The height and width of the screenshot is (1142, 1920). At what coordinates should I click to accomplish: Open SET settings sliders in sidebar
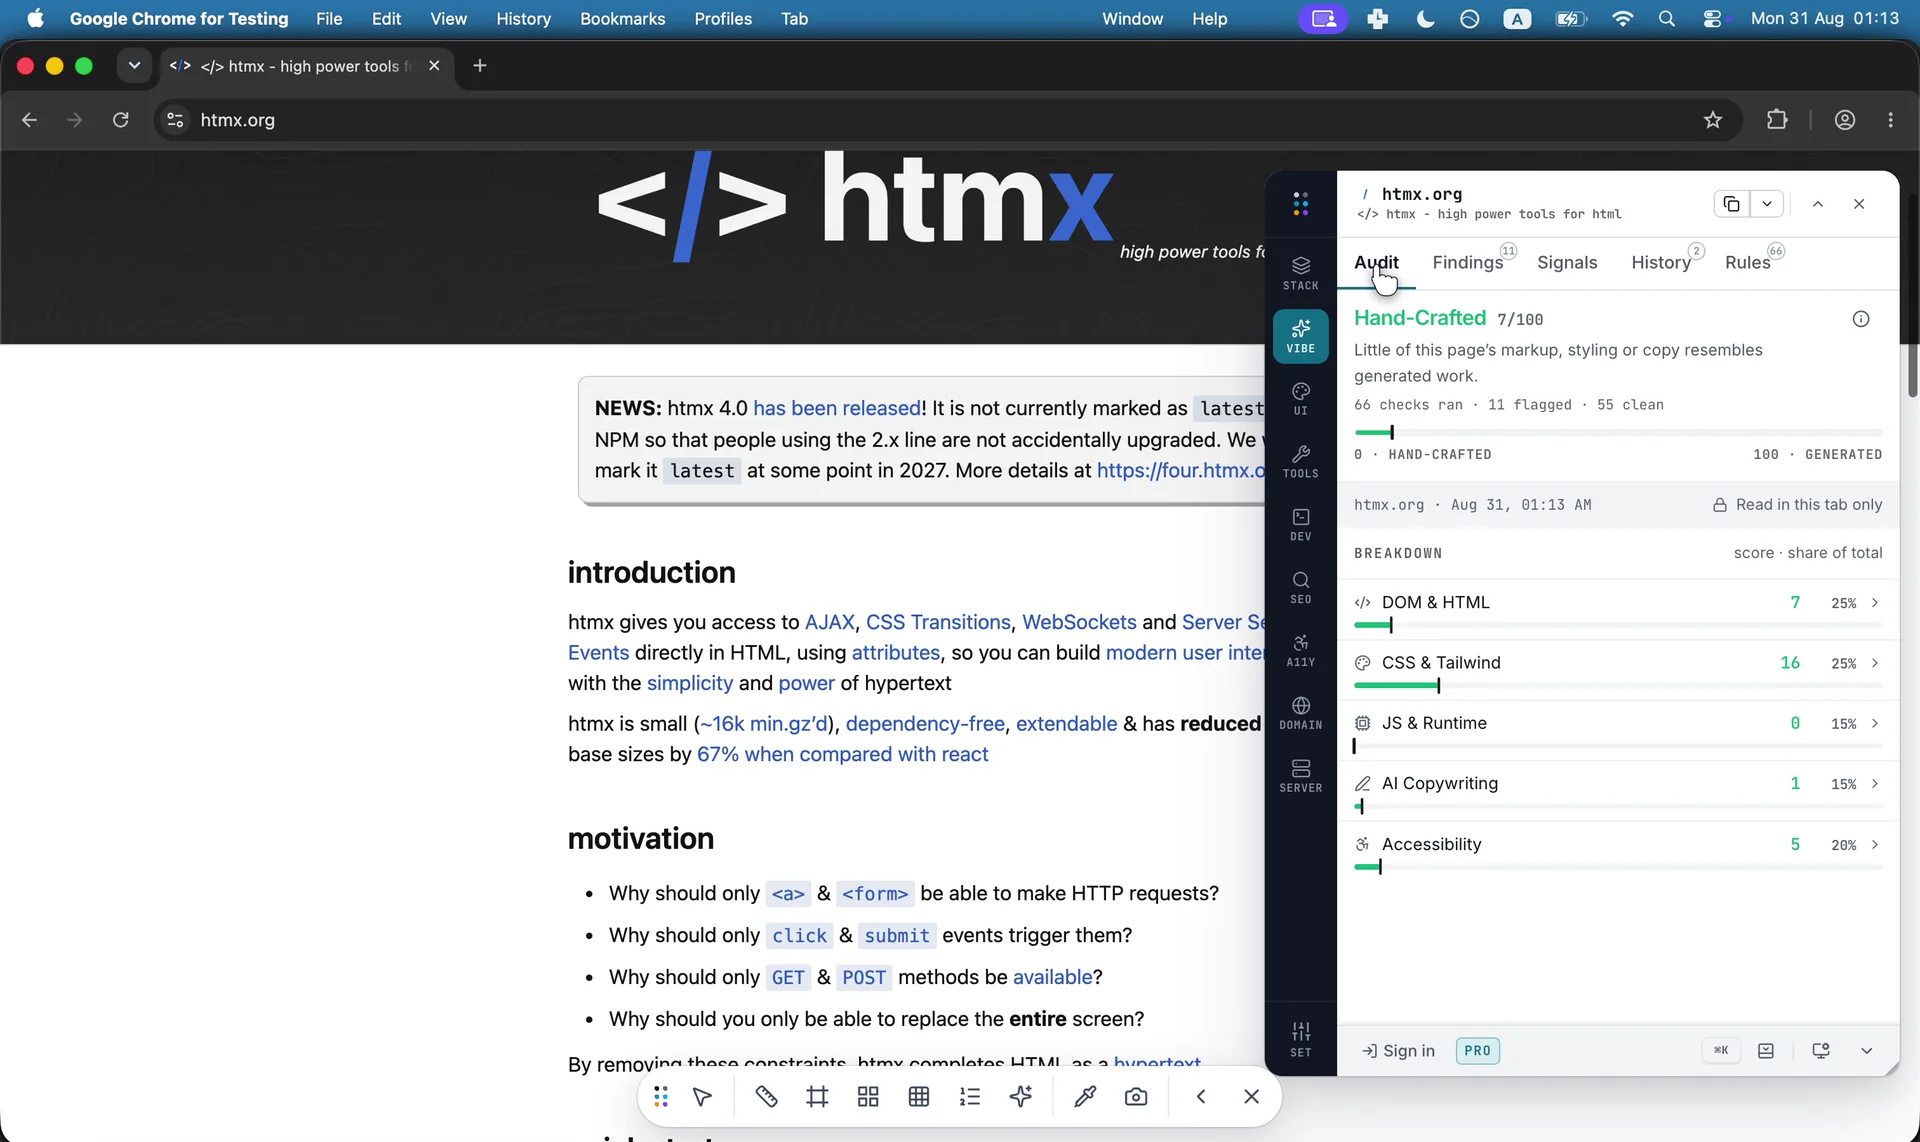pos(1300,1040)
